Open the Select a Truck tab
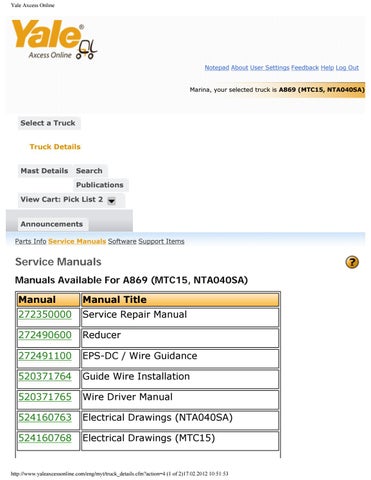The width and height of the screenshot is (371, 480). (x=48, y=123)
